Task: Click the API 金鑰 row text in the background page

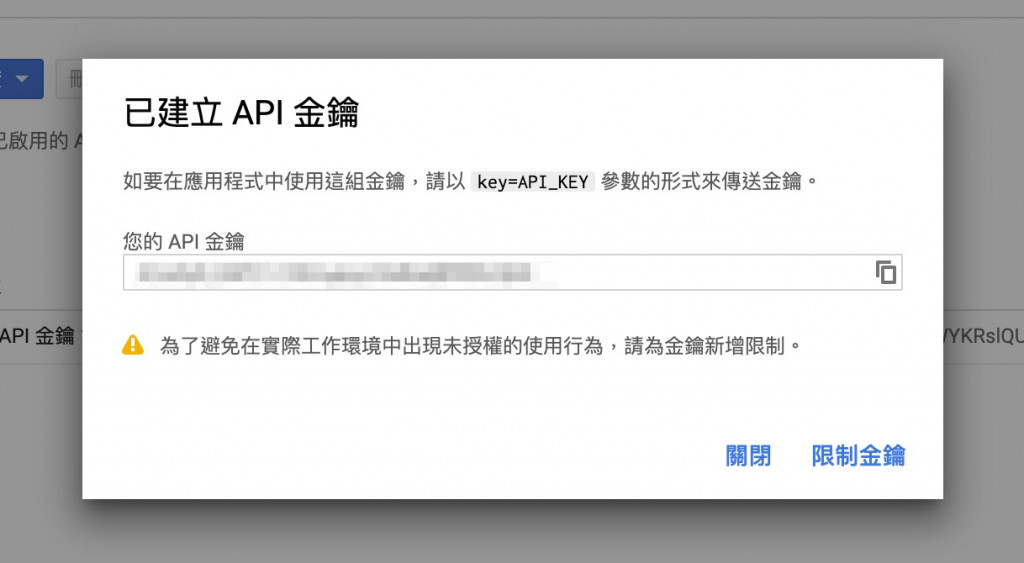Action: pyautogui.click(x=37, y=336)
